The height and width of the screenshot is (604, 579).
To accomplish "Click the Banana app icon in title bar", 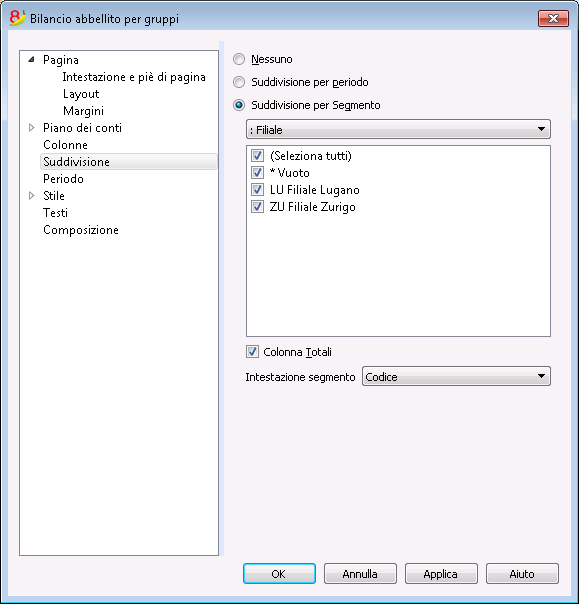I will (17, 18).
